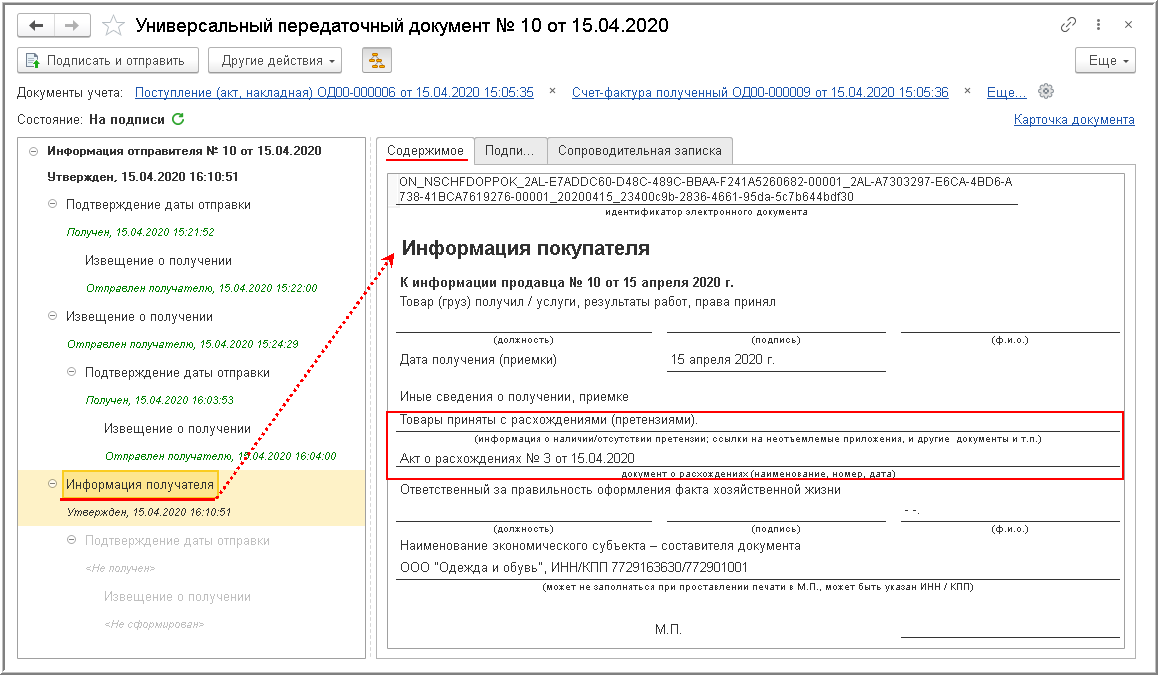Click Подписать и отправить button
The height and width of the screenshot is (675, 1158).
coord(108,61)
